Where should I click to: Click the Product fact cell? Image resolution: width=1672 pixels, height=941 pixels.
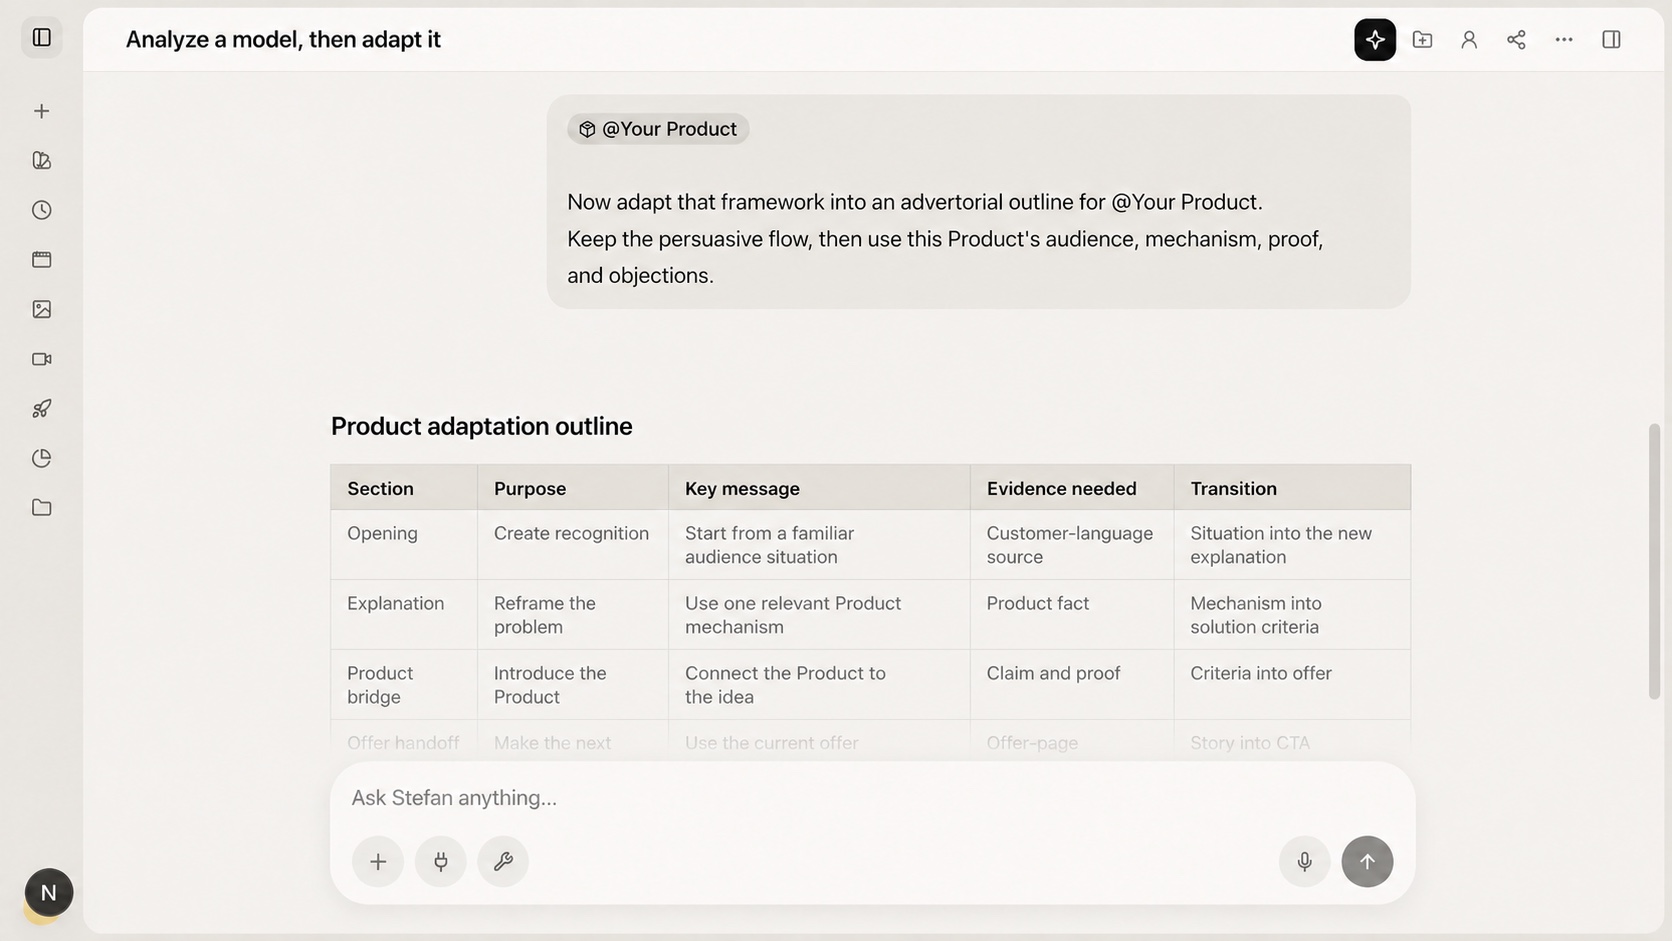coord(1072,615)
